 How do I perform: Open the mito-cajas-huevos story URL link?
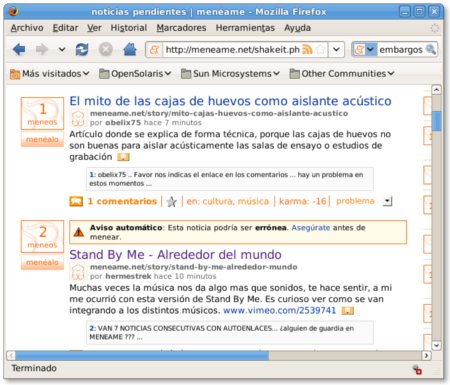pyautogui.click(x=219, y=113)
